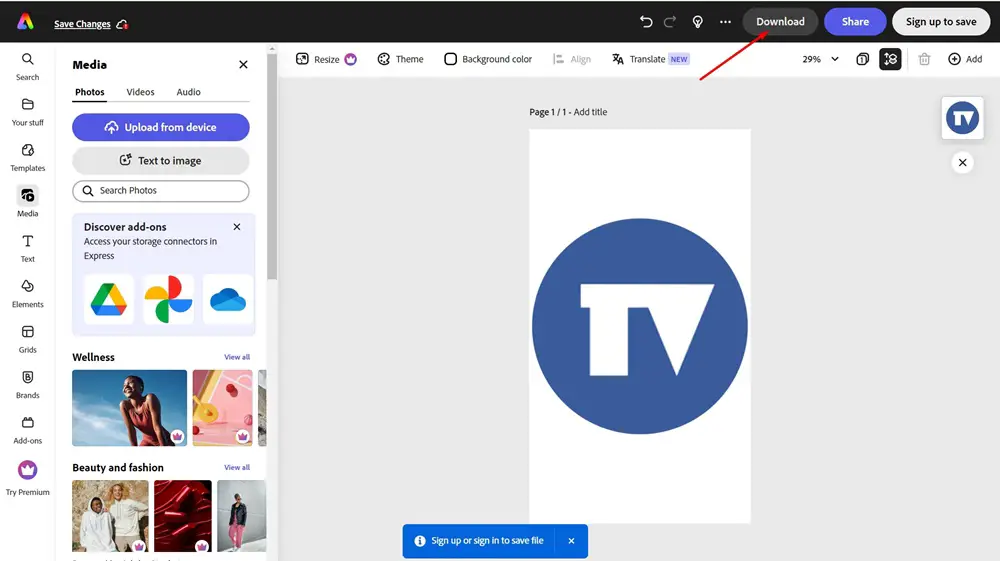The width and height of the screenshot is (1000, 561).
Task: Open the Search sidebar panel
Action: click(27, 67)
